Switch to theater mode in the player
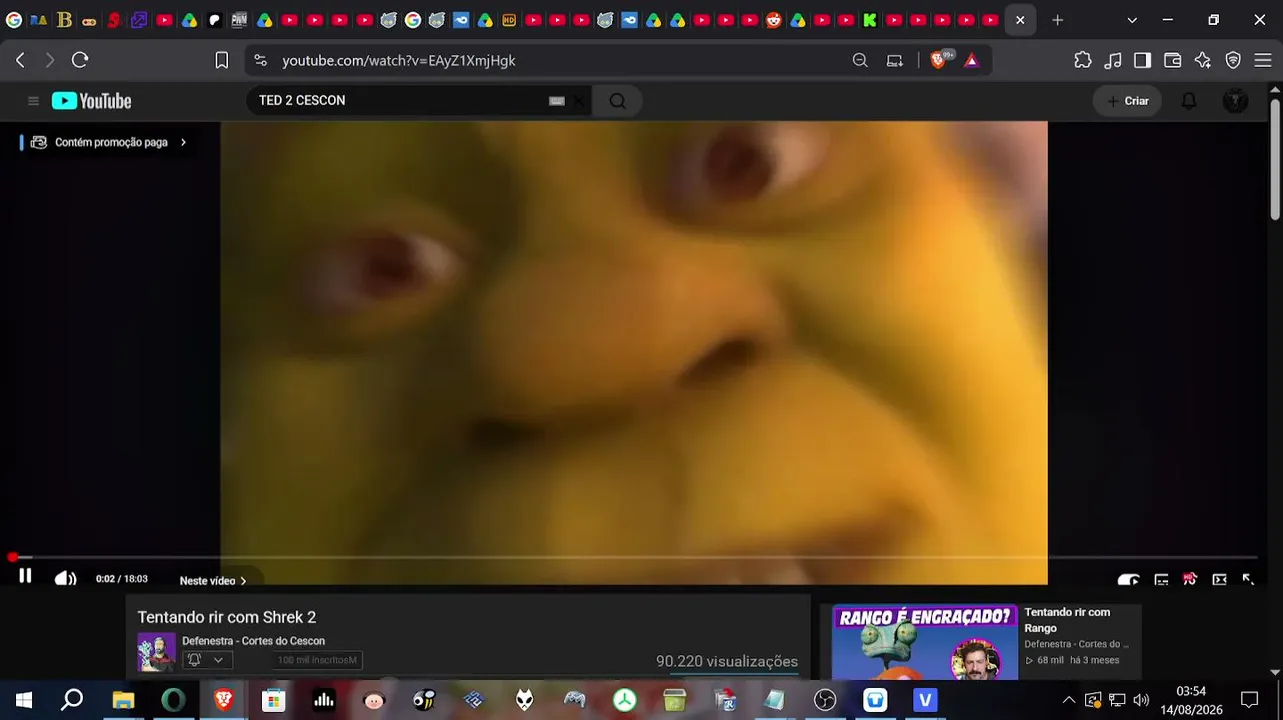Screen dimensions: 1283x720 (x=1219, y=580)
